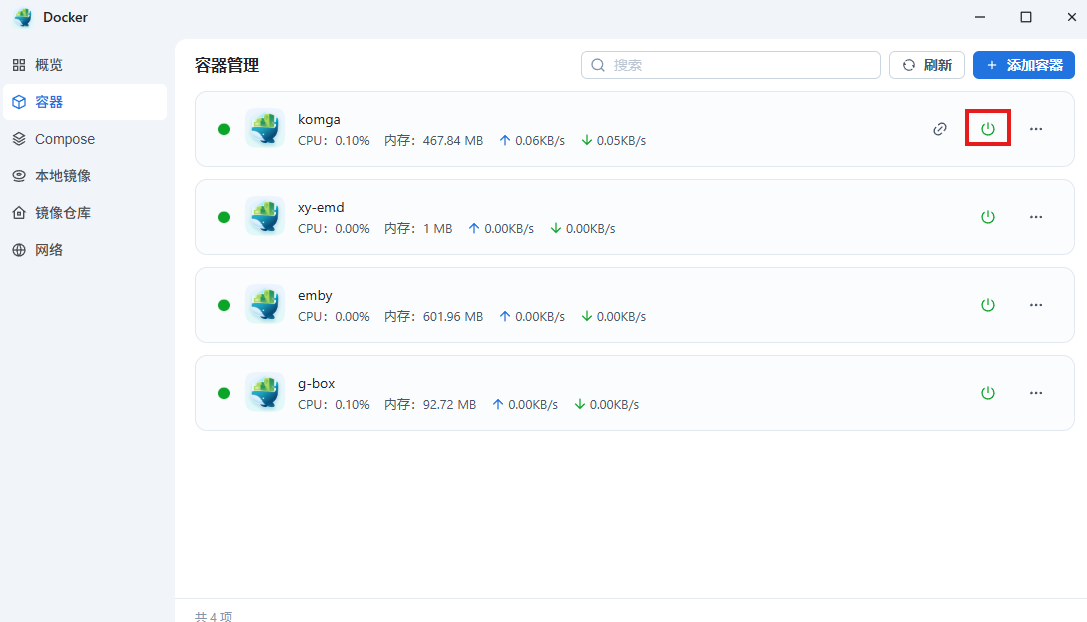Select the komga container name
1087x622 pixels.
tap(319, 119)
